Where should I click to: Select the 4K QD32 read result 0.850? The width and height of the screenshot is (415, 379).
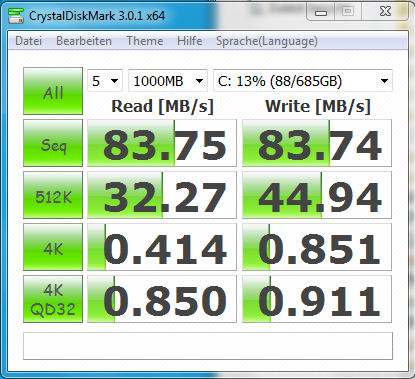pos(162,299)
